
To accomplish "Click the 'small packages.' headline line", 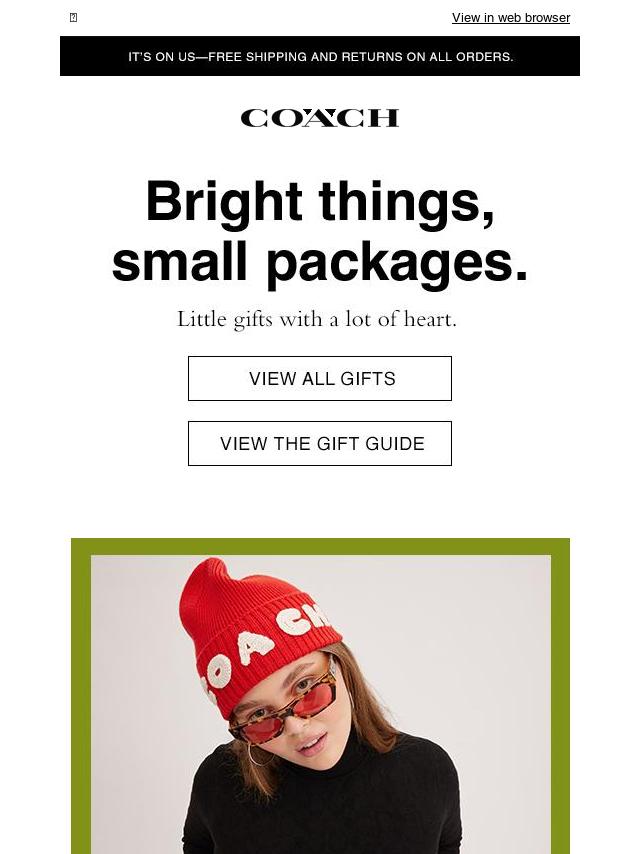I will (x=320, y=263).
